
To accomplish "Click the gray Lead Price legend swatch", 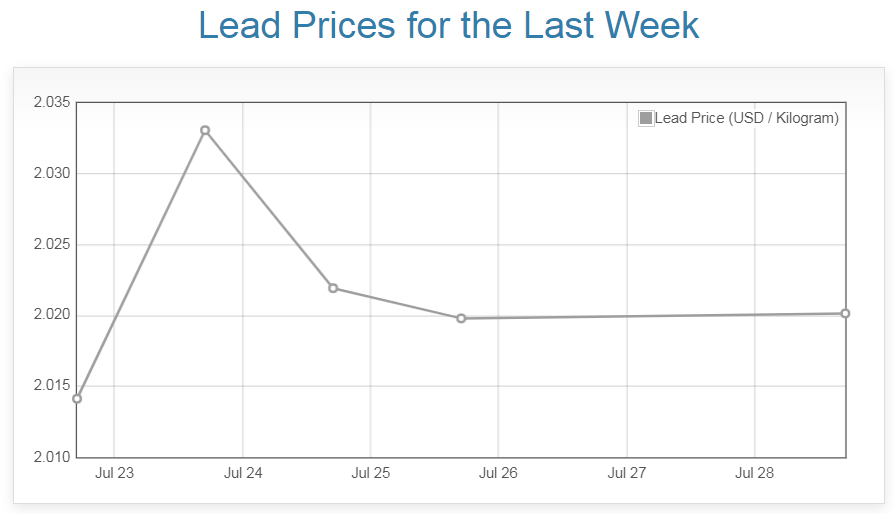I will pyautogui.click(x=646, y=118).
